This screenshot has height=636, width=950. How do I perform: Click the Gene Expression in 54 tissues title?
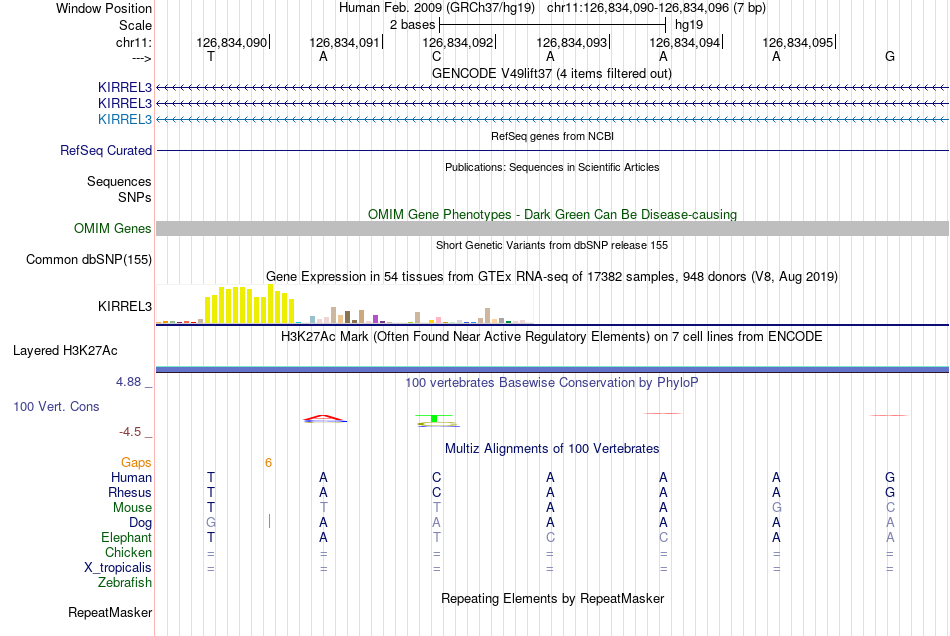[x=551, y=277]
